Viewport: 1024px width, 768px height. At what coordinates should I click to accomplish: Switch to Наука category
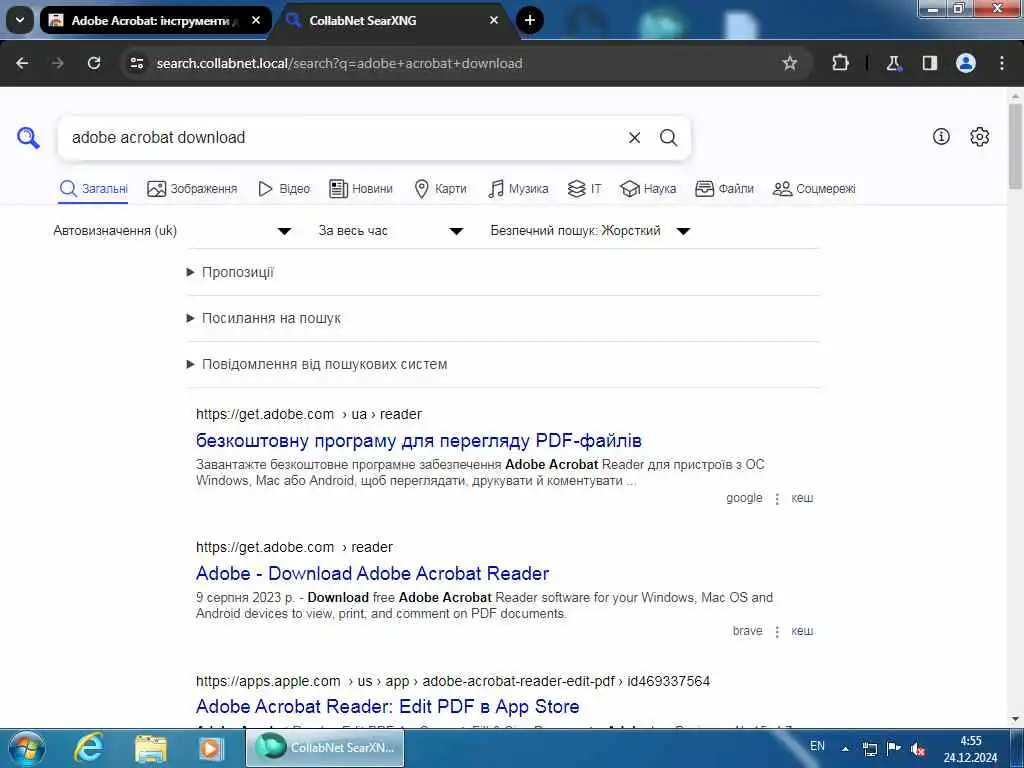(648, 189)
